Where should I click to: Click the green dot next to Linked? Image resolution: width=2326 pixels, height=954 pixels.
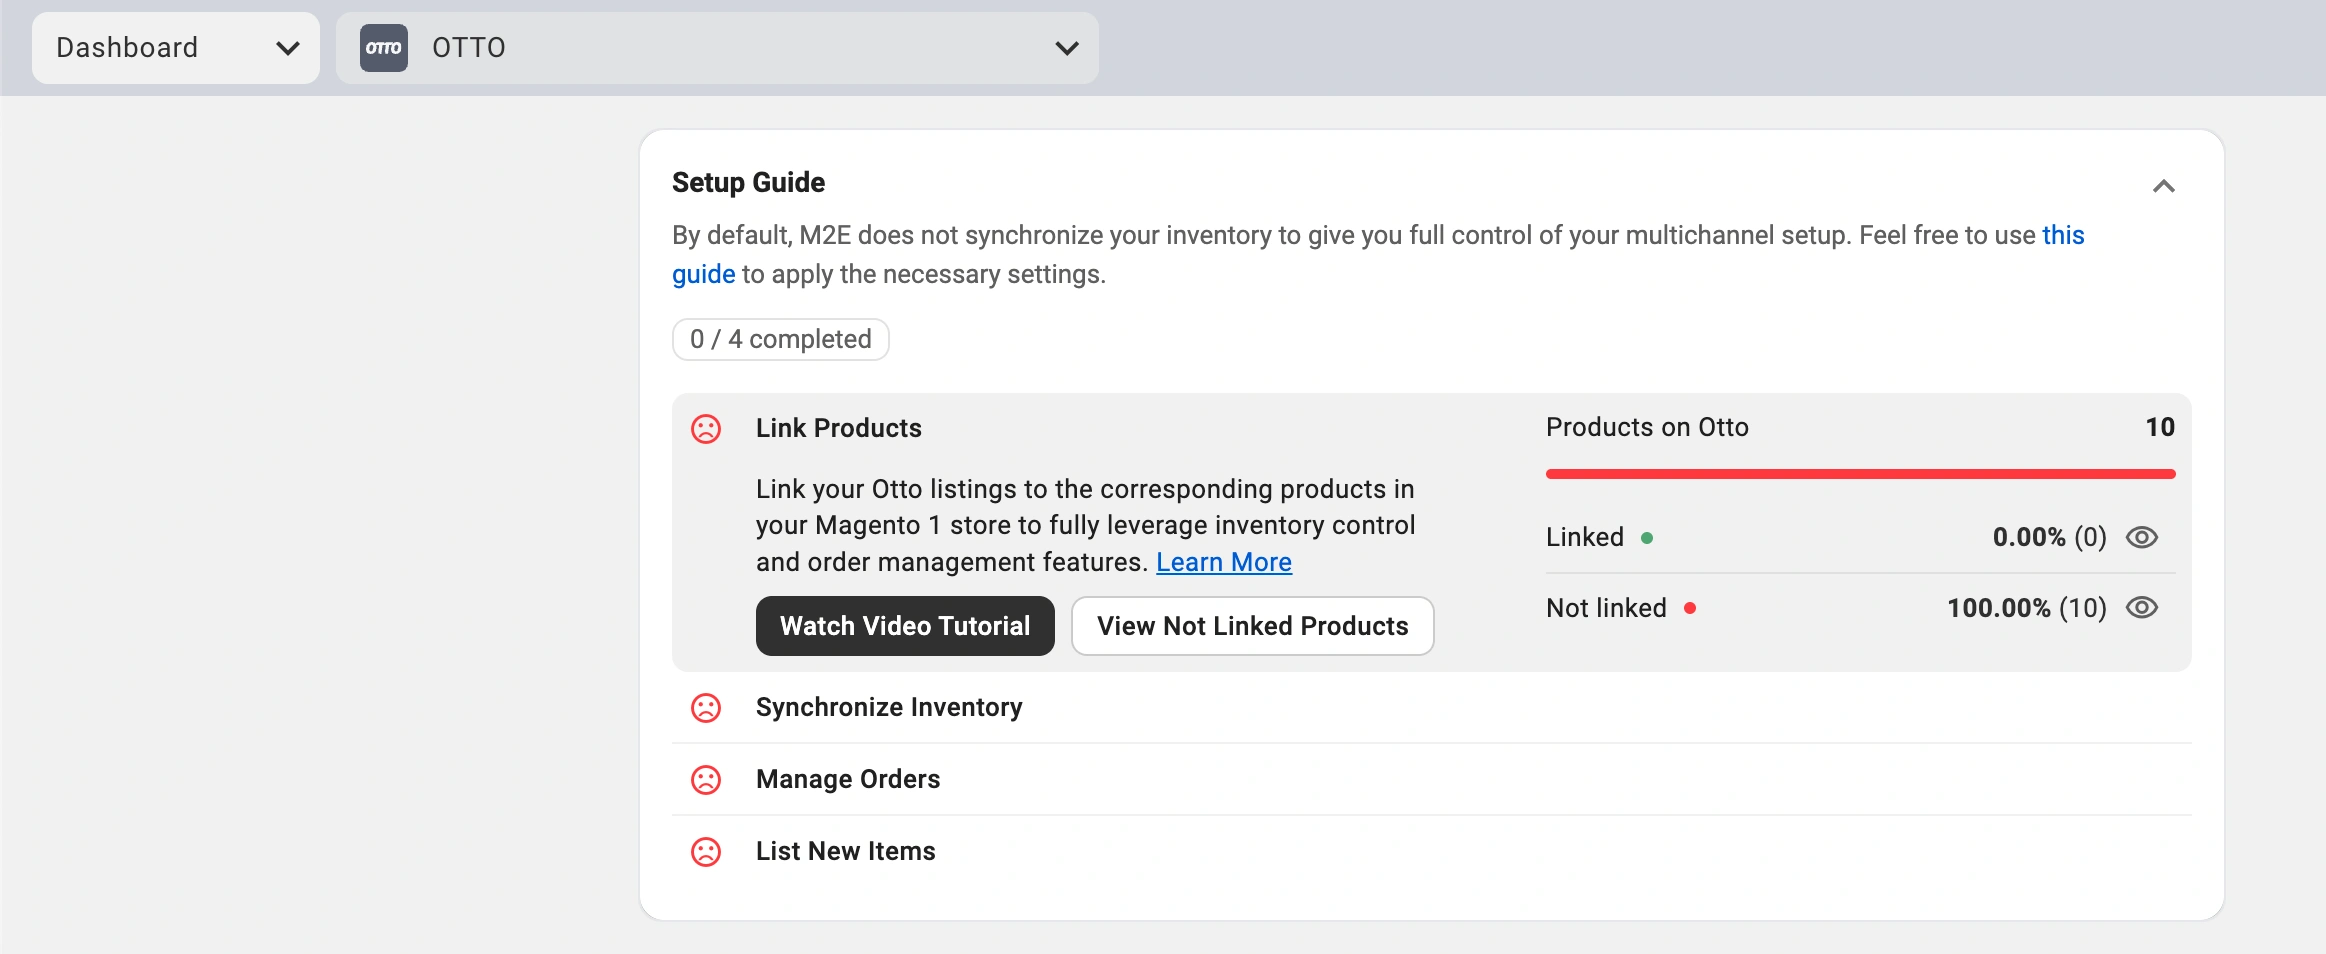1647,538
